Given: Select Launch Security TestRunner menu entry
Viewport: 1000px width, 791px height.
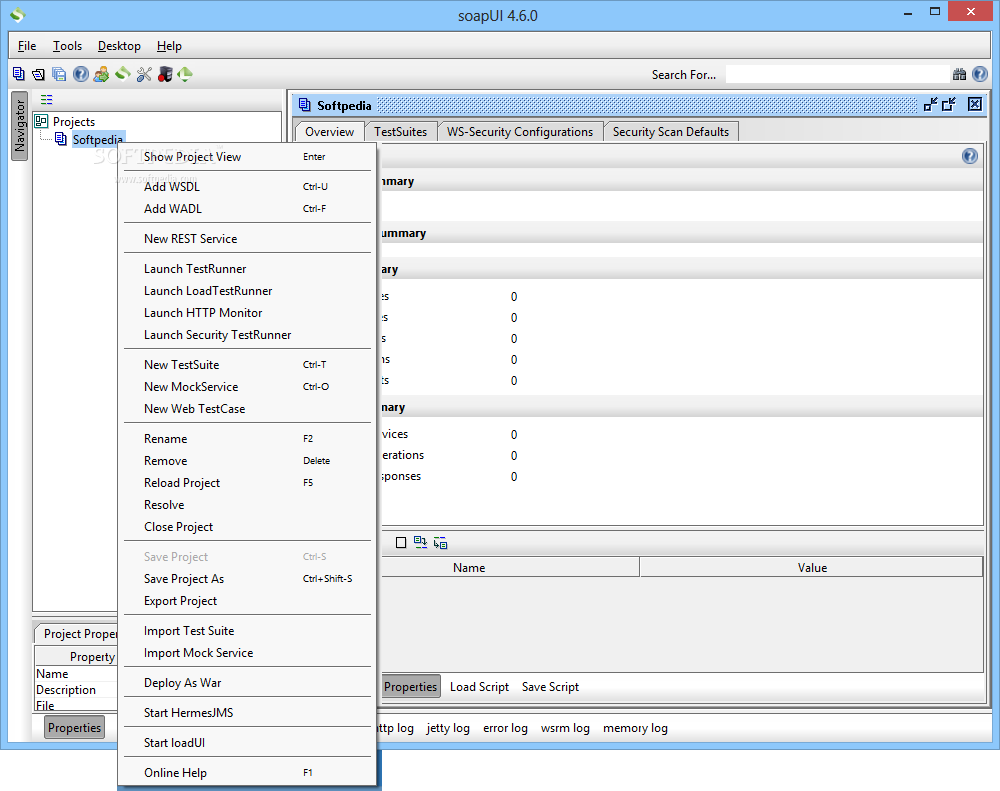Looking at the screenshot, I should (247, 335).
